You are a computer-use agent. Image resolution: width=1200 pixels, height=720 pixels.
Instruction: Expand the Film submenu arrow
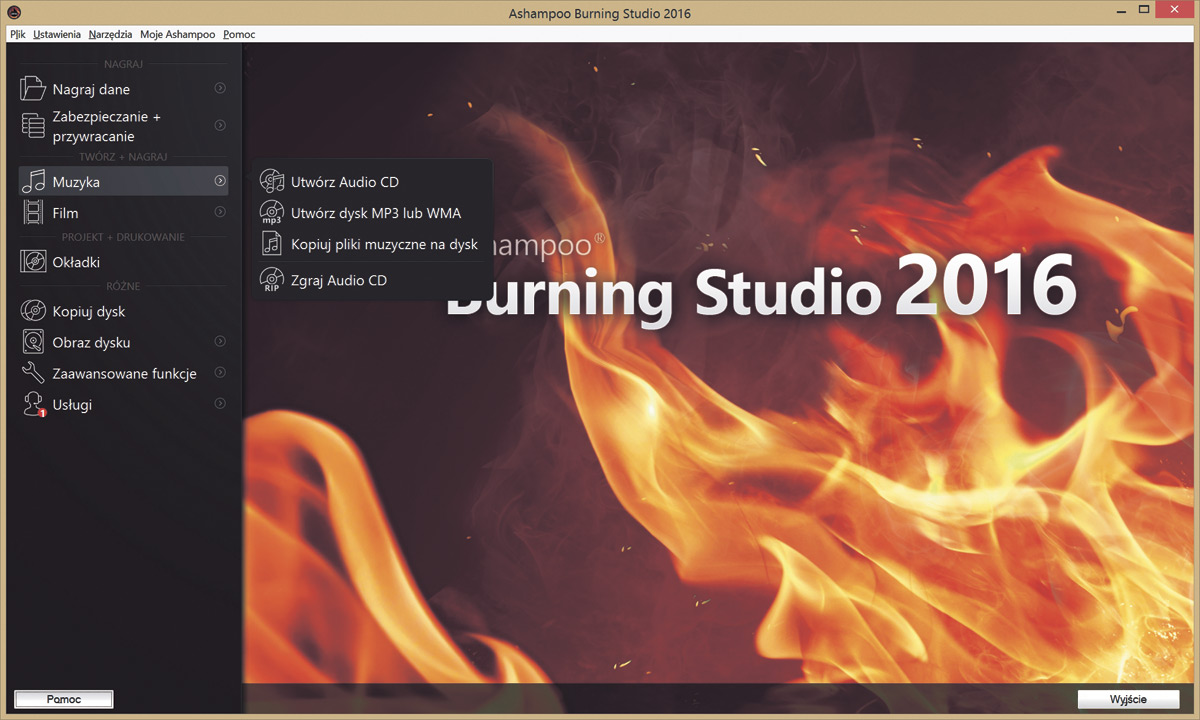pyautogui.click(x=220, y=212)
